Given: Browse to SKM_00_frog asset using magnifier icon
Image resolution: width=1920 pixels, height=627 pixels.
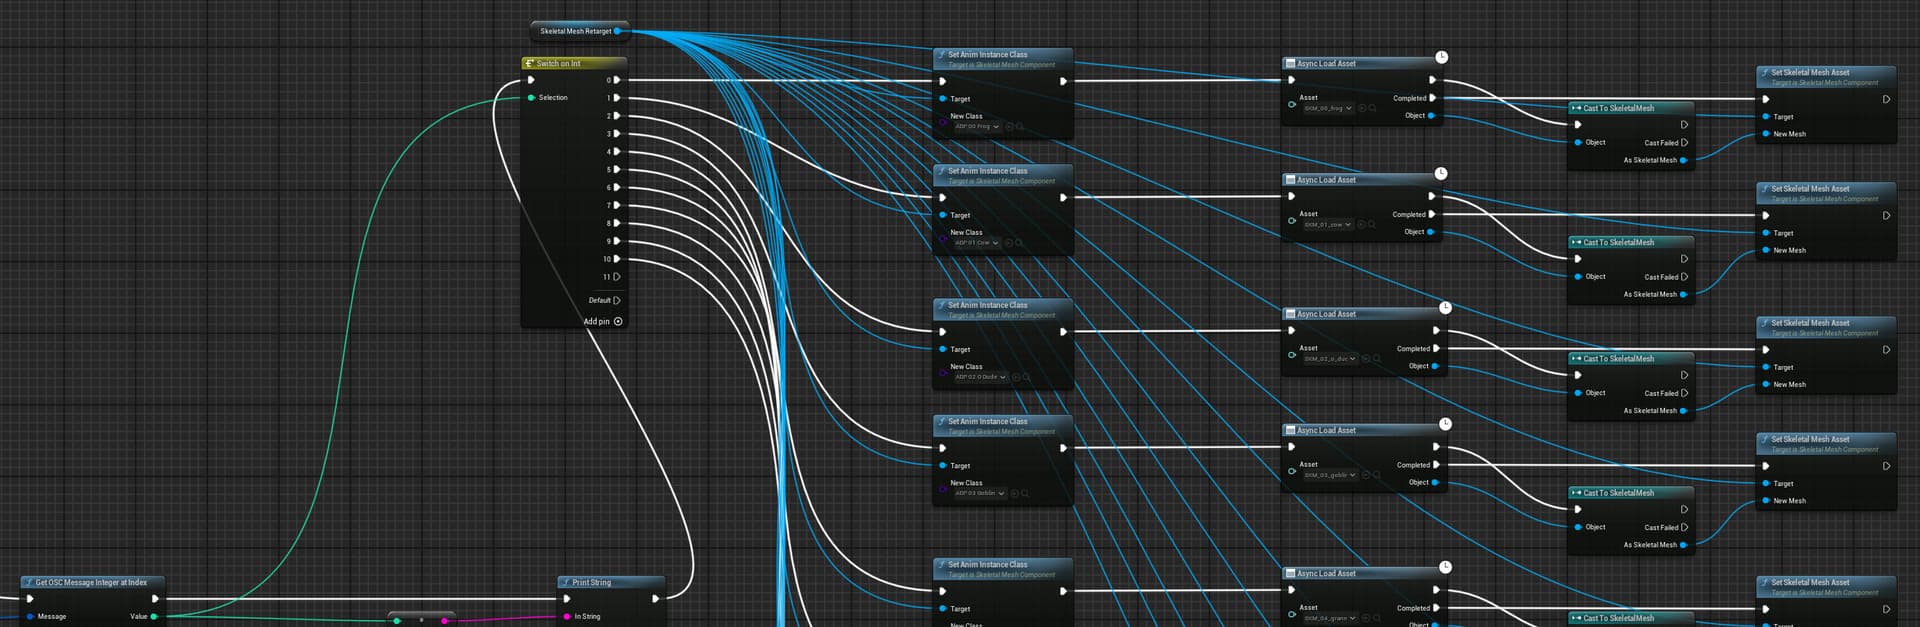Looking at the screenshot, I should [x=1372, y=108].
